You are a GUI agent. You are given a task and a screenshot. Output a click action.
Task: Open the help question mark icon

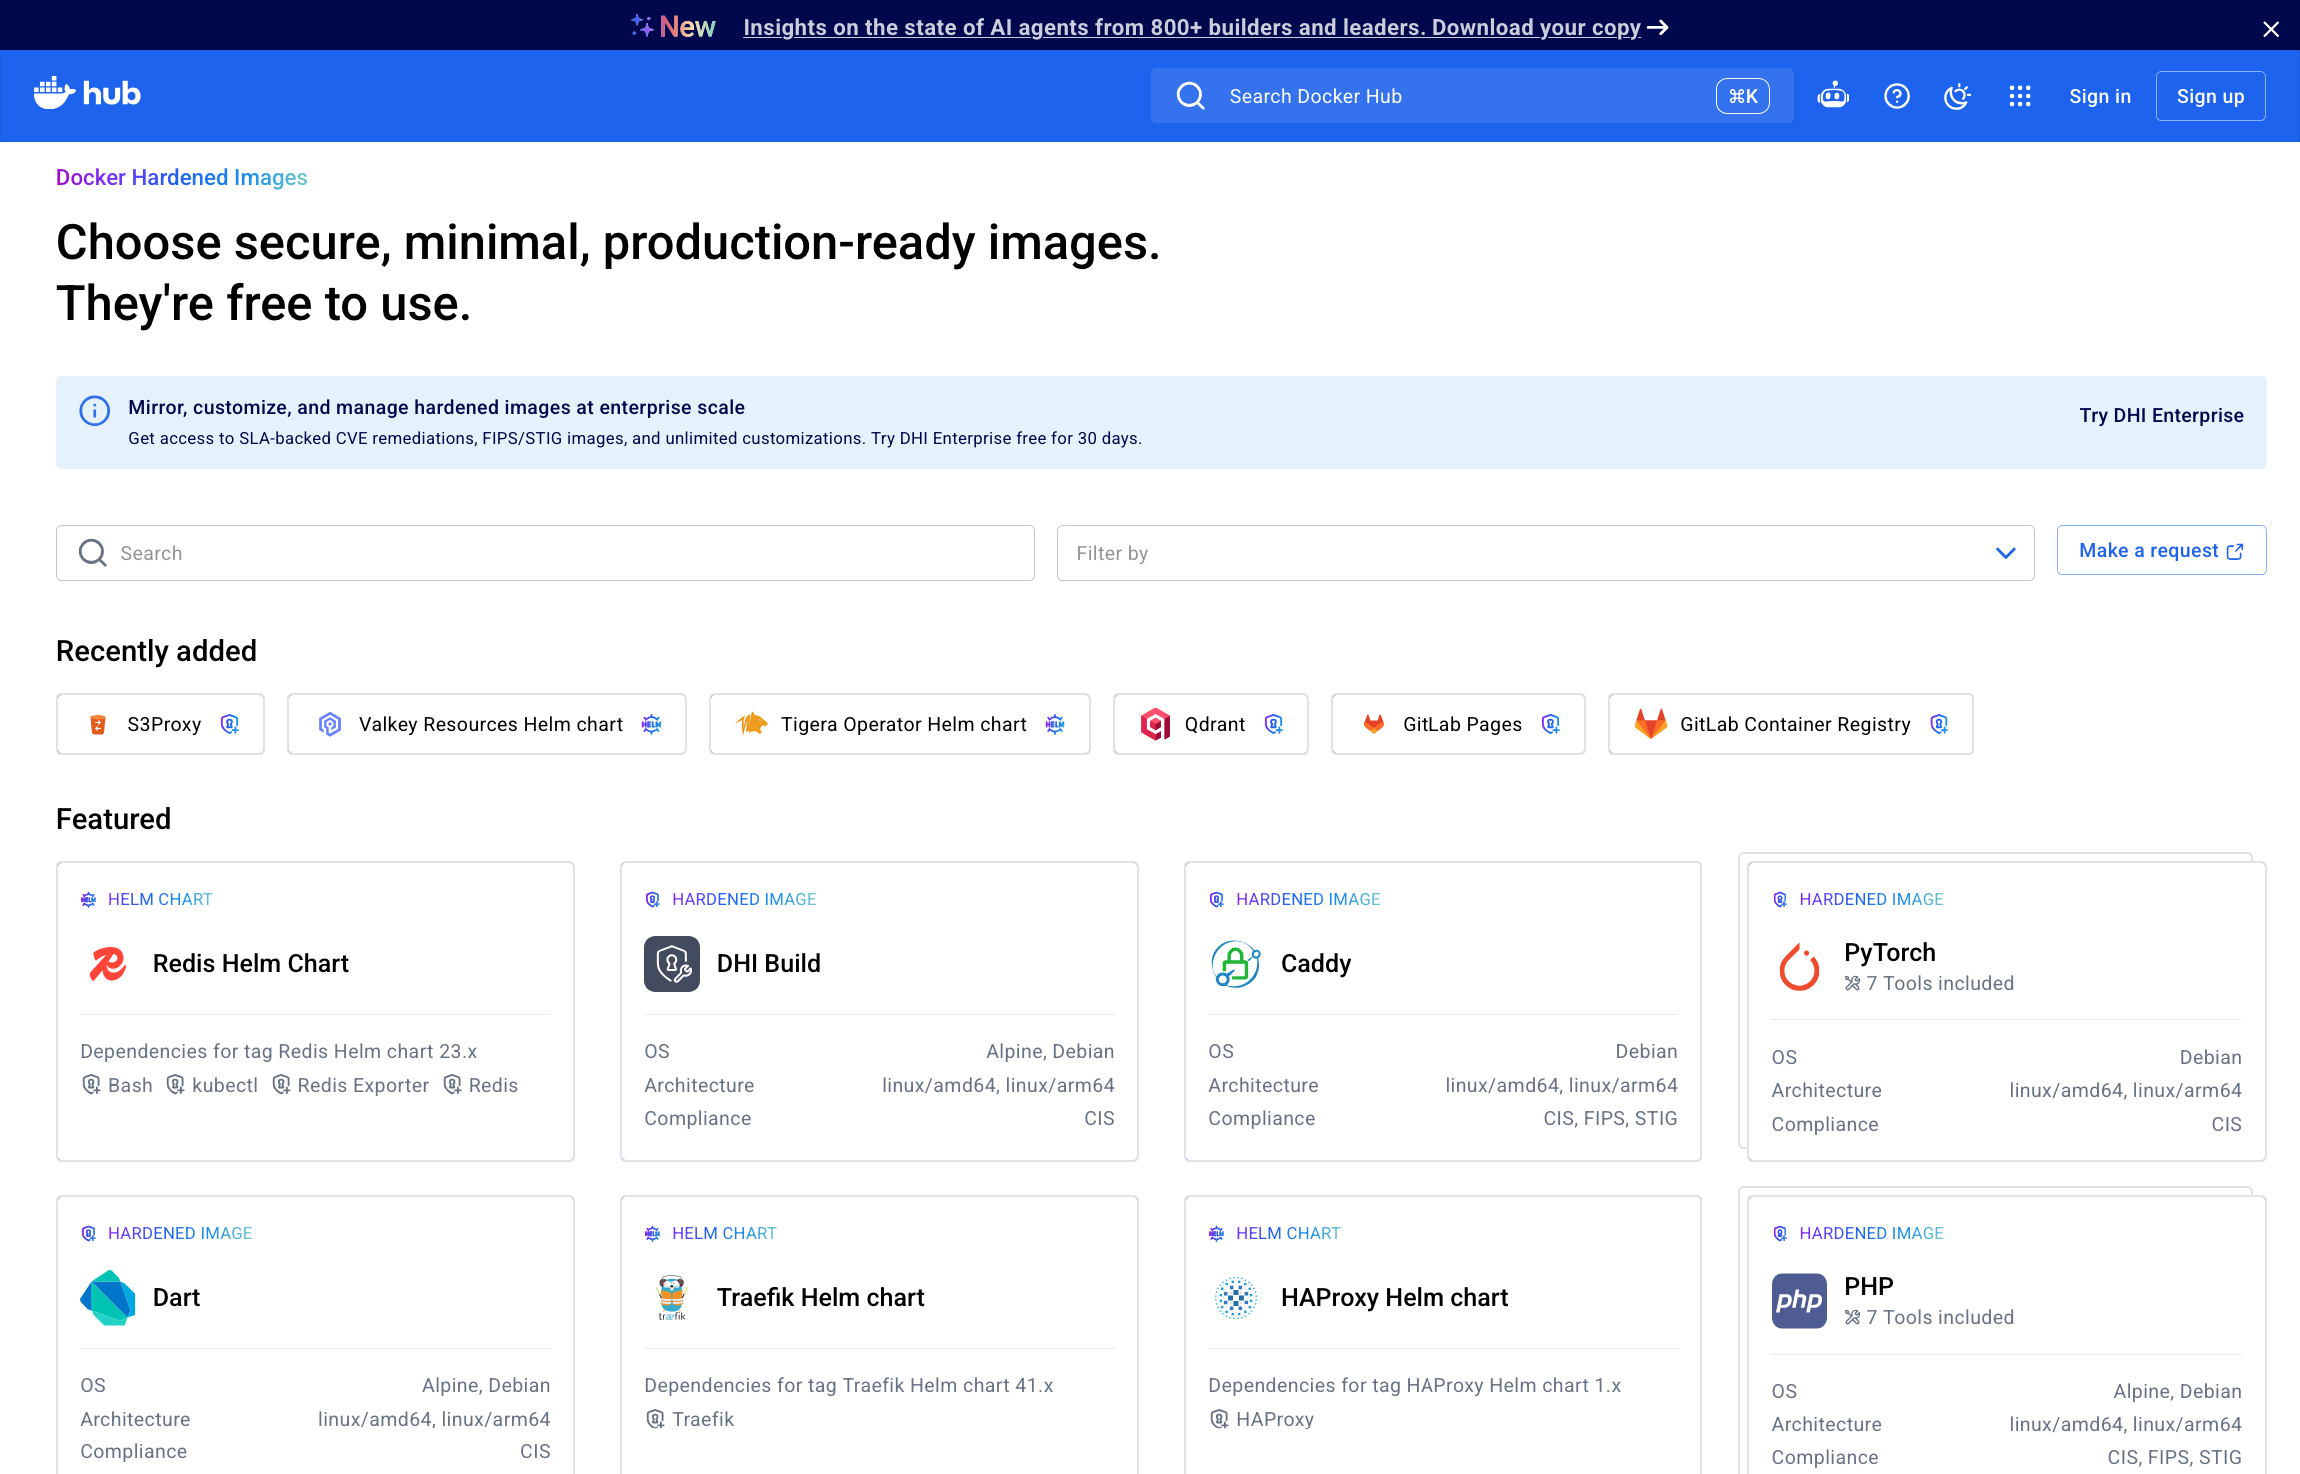pos(1897,96)
